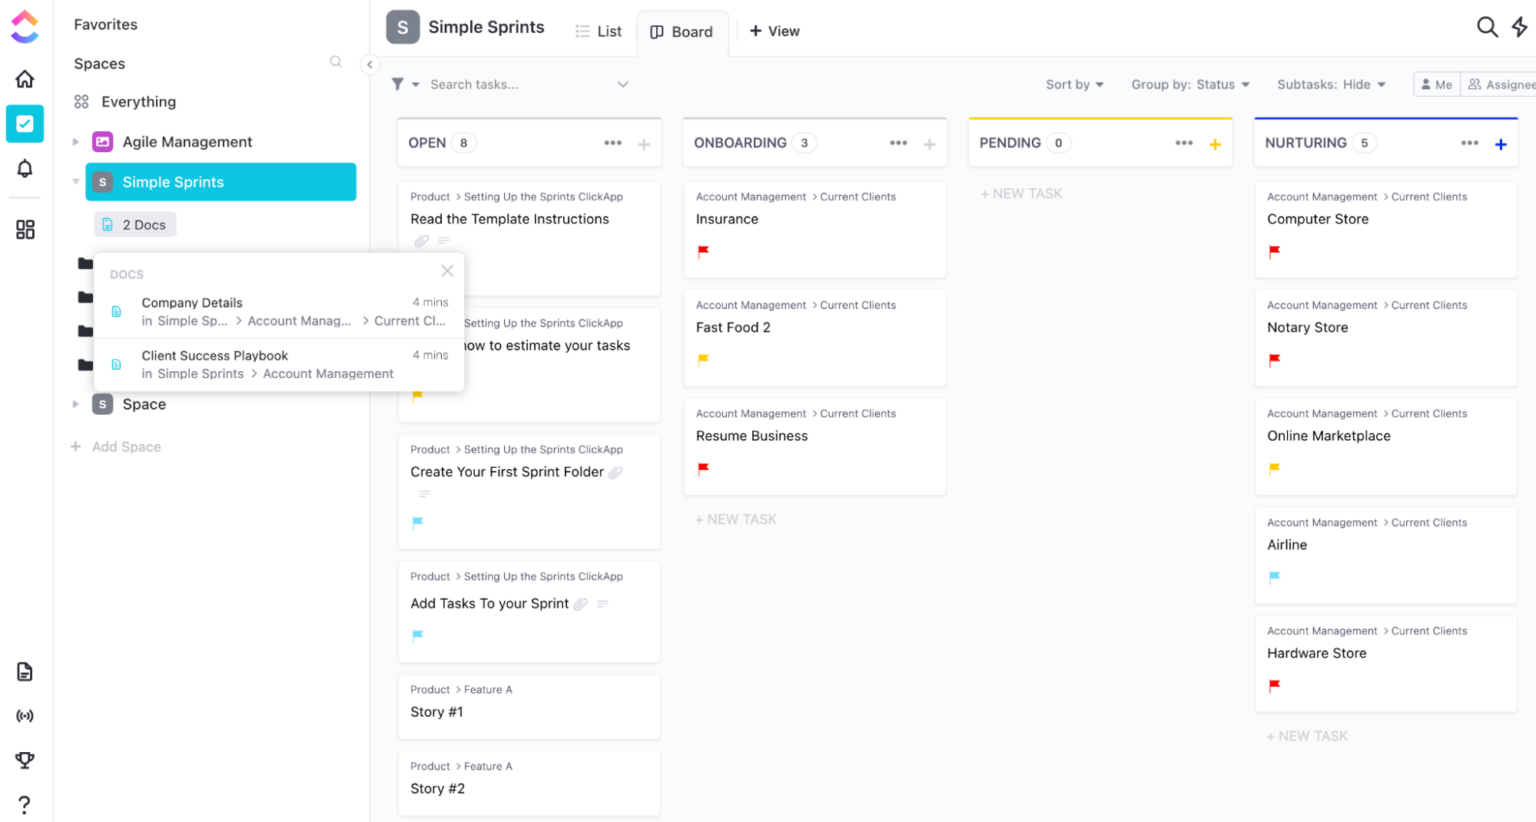
Task: Open the NURTURING column options menu
Action: 1469,143
